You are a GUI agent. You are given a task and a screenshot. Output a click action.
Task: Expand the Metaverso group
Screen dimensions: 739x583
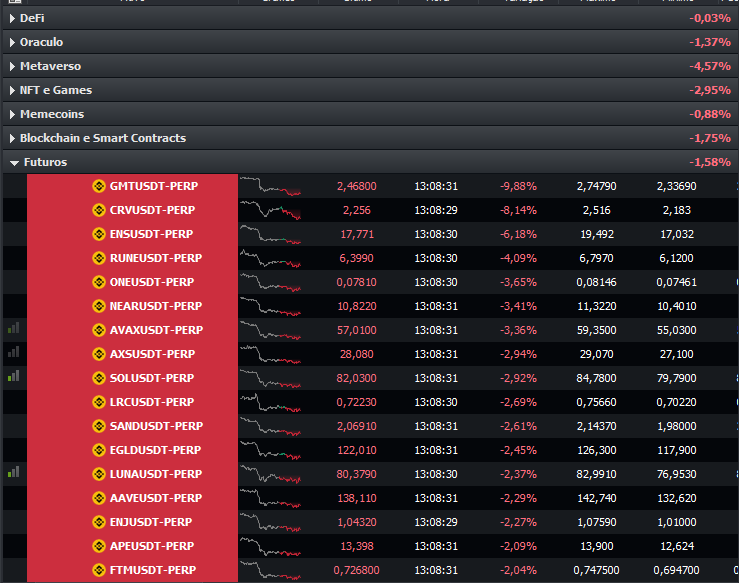point(12,66)
